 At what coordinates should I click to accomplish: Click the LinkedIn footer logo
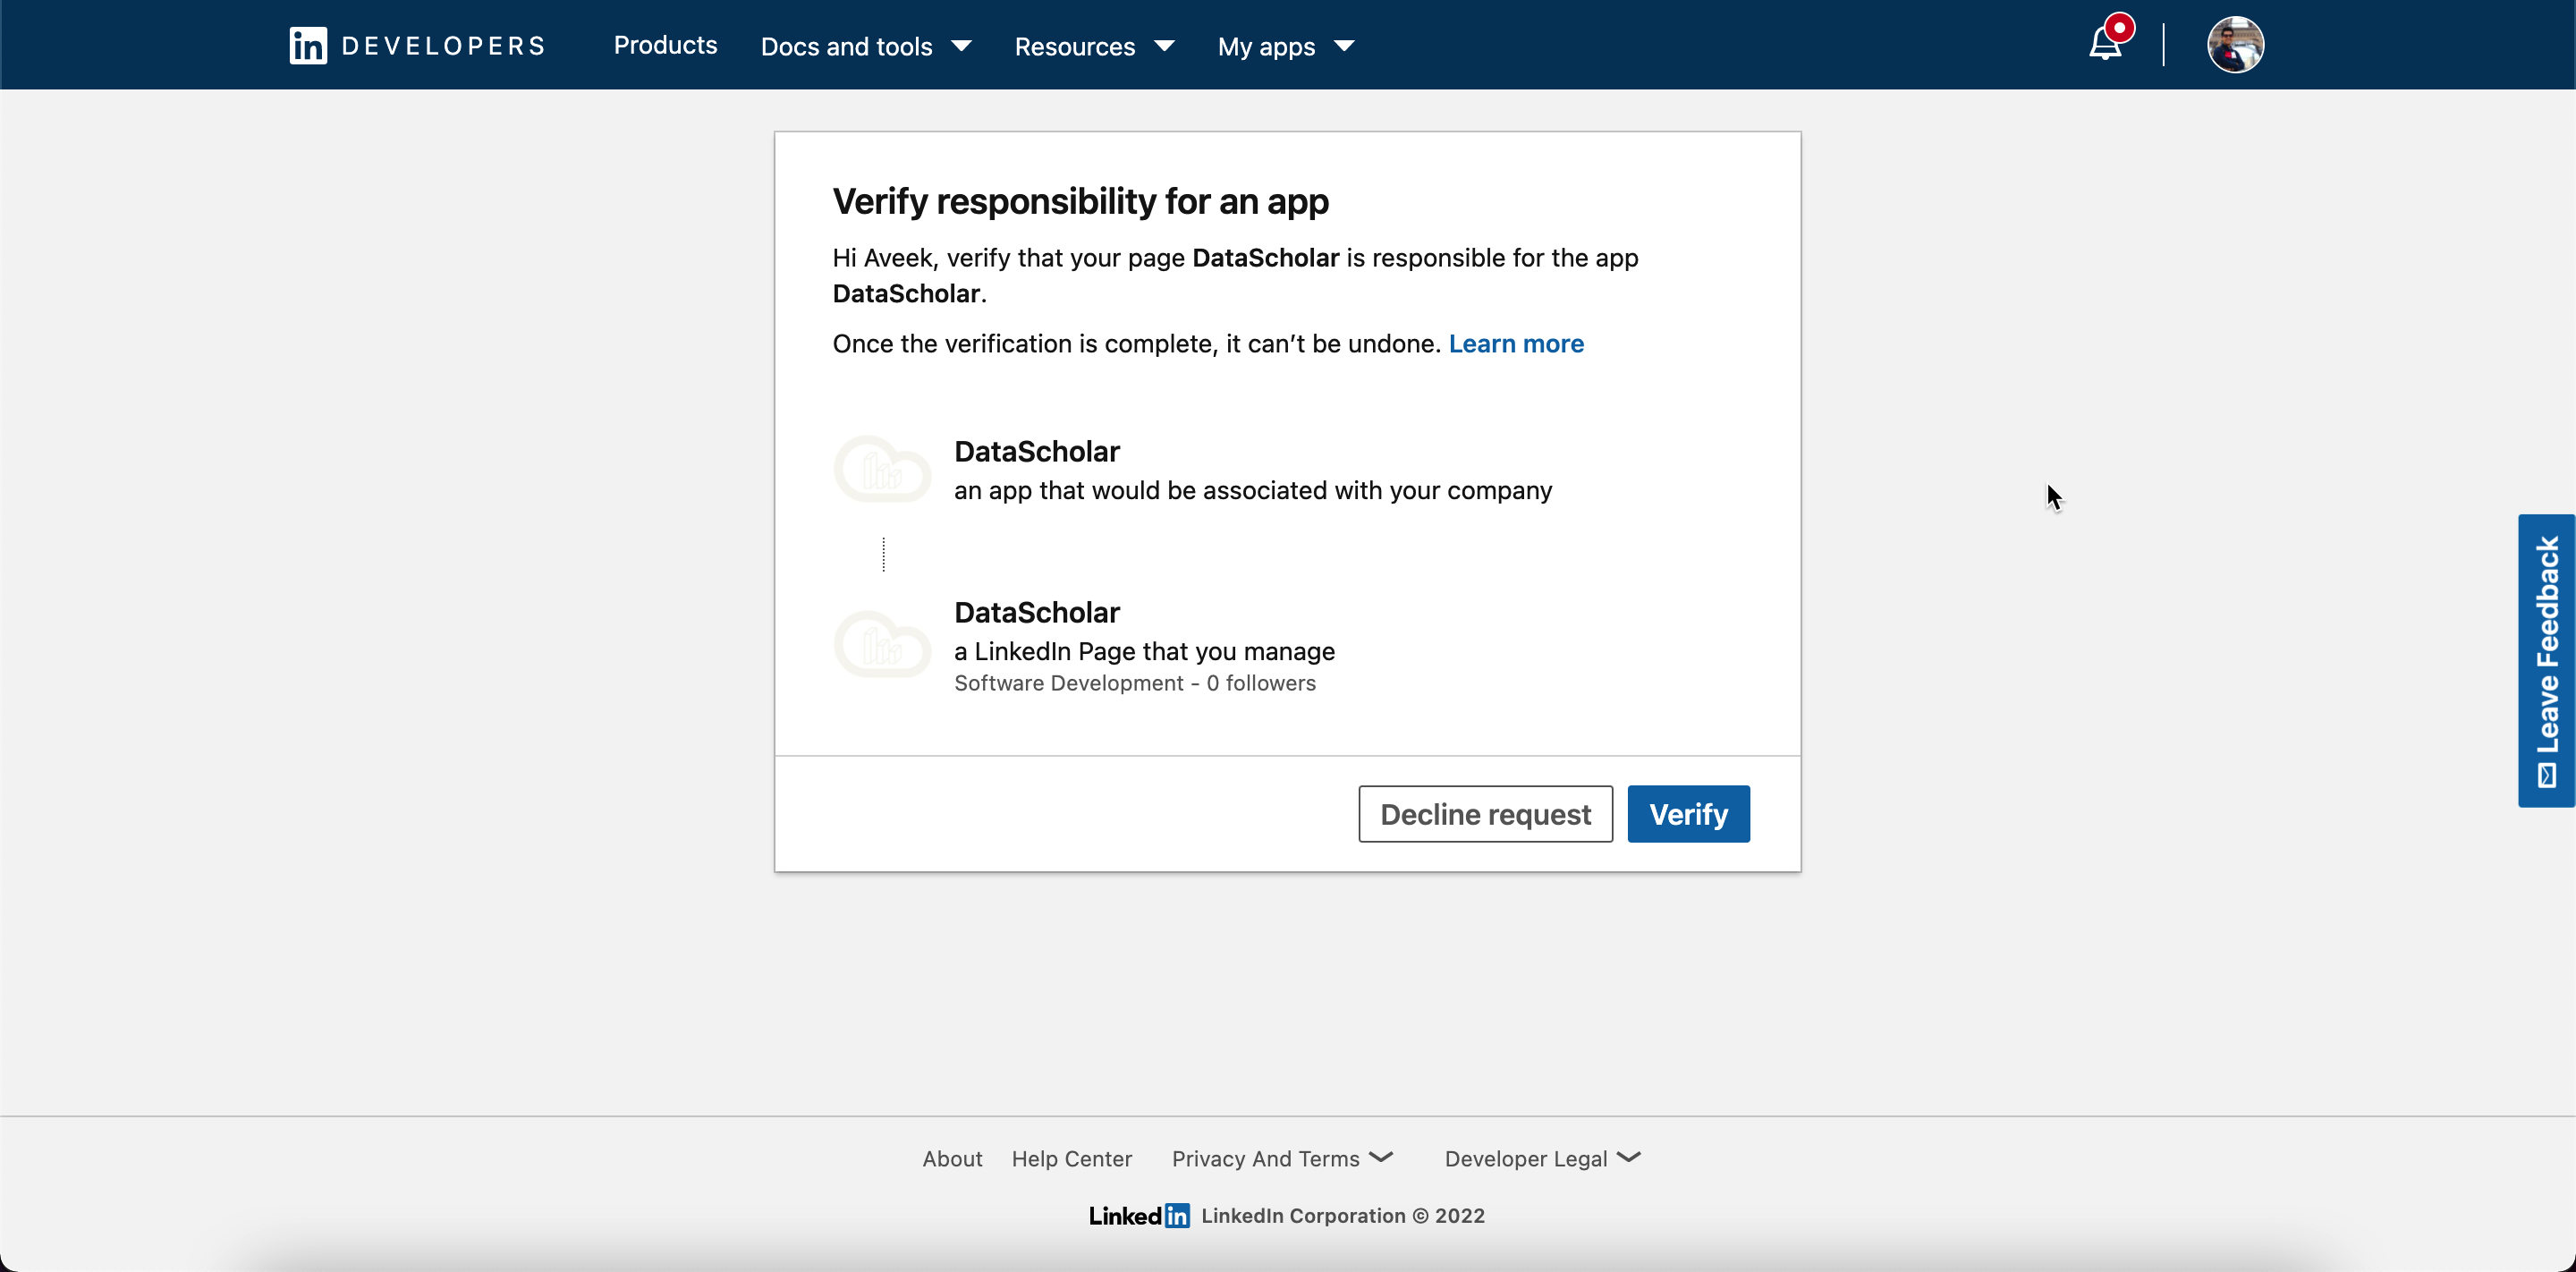(x=1139, y=1215)
